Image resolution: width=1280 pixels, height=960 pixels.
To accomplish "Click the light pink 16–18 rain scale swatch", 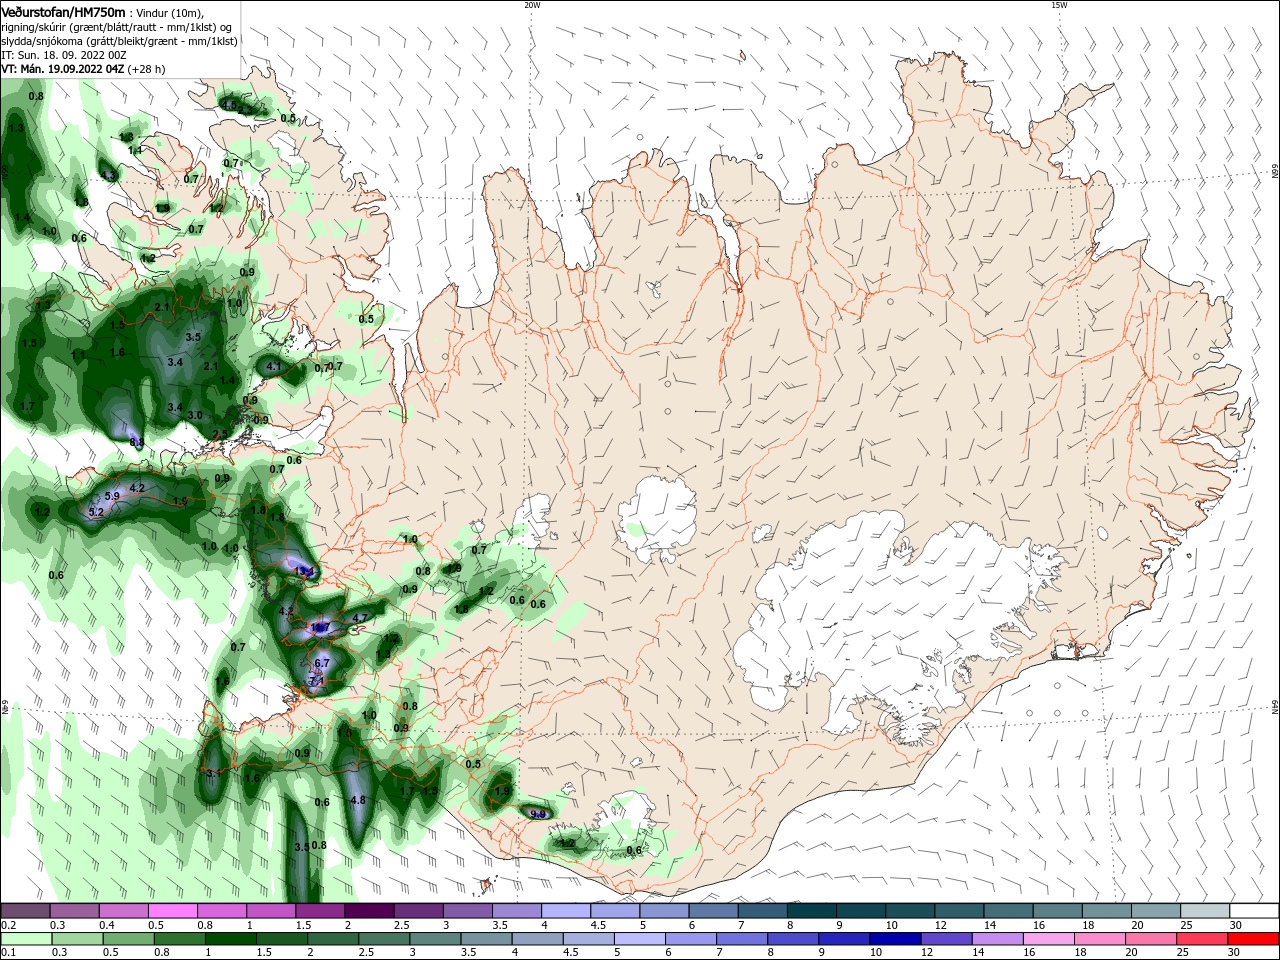I will (x=1048, y=938).
